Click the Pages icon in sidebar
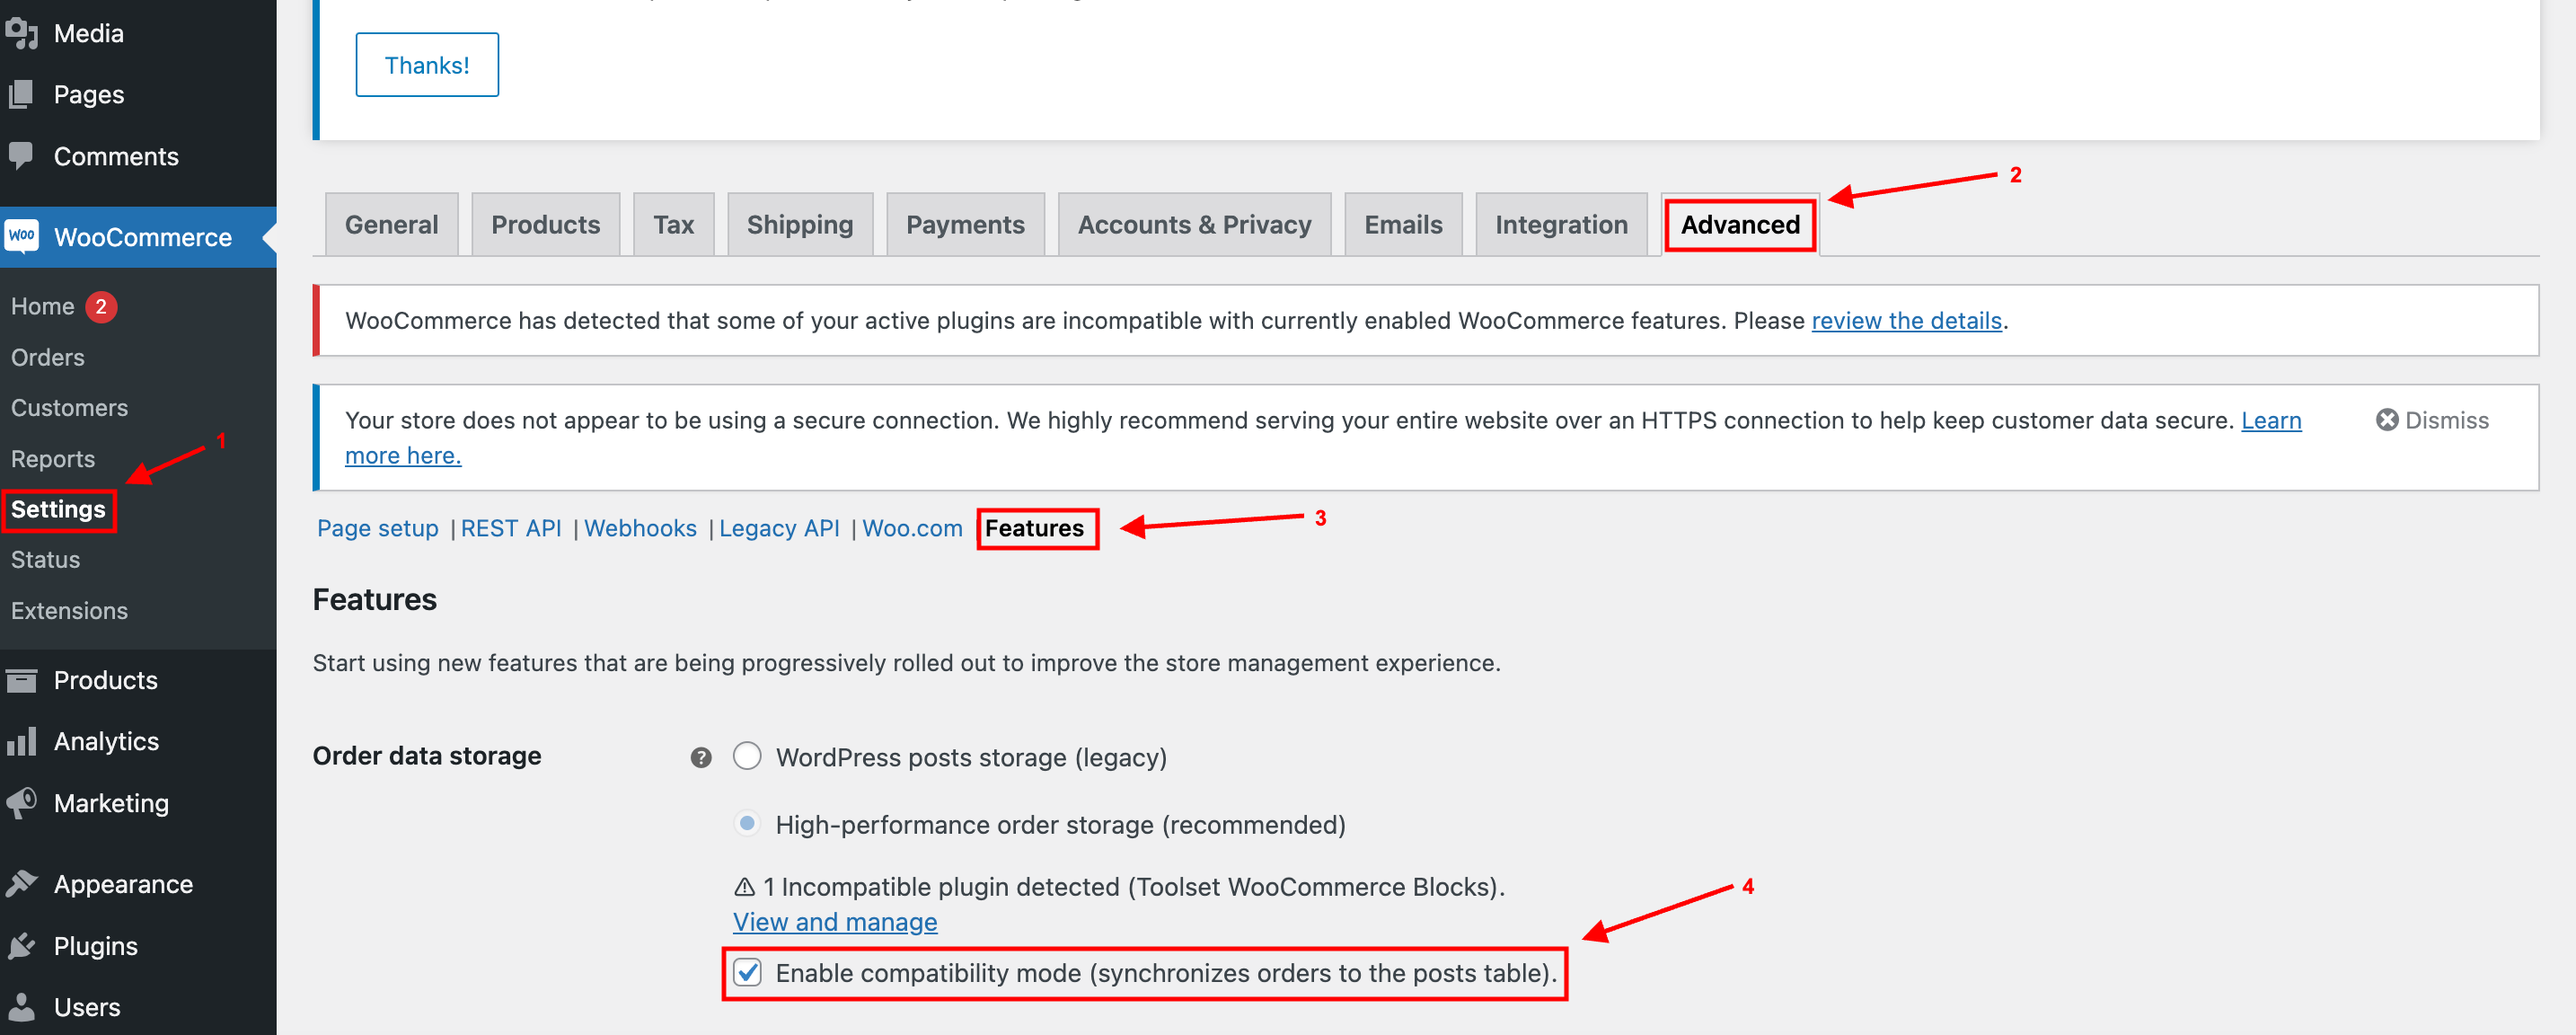Screen dimensions: 2576x1035 click(x=21, y=95)
